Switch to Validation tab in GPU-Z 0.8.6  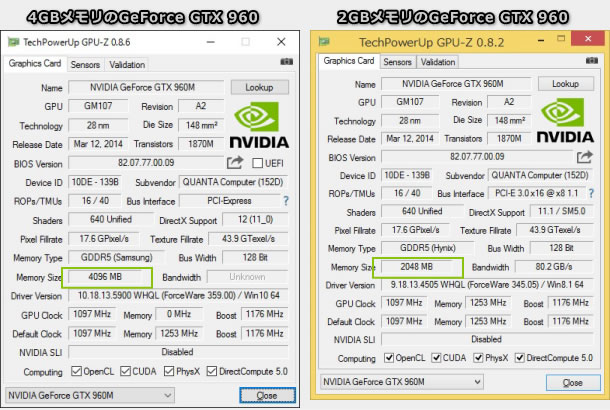(127, 65)
